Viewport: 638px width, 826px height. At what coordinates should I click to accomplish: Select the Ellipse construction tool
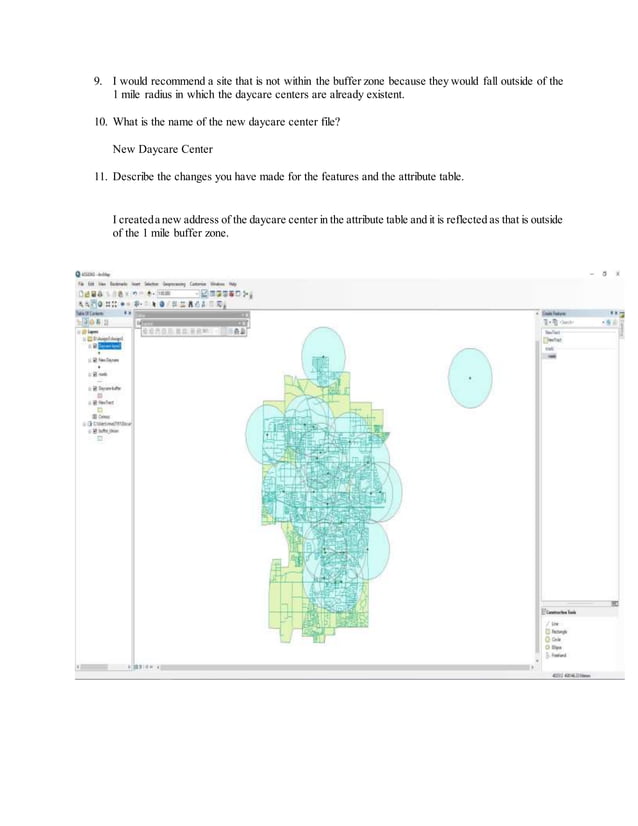[x=554, y=647]
